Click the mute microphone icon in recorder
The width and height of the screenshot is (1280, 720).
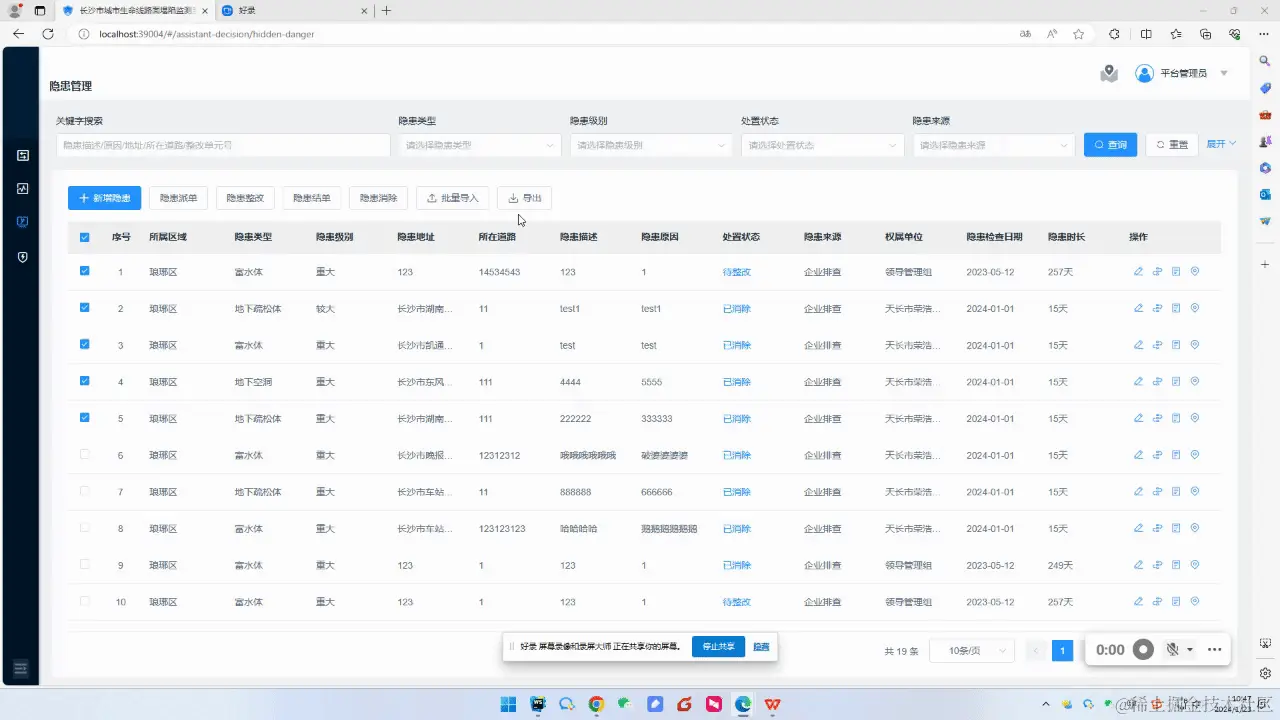point(1173,649)
